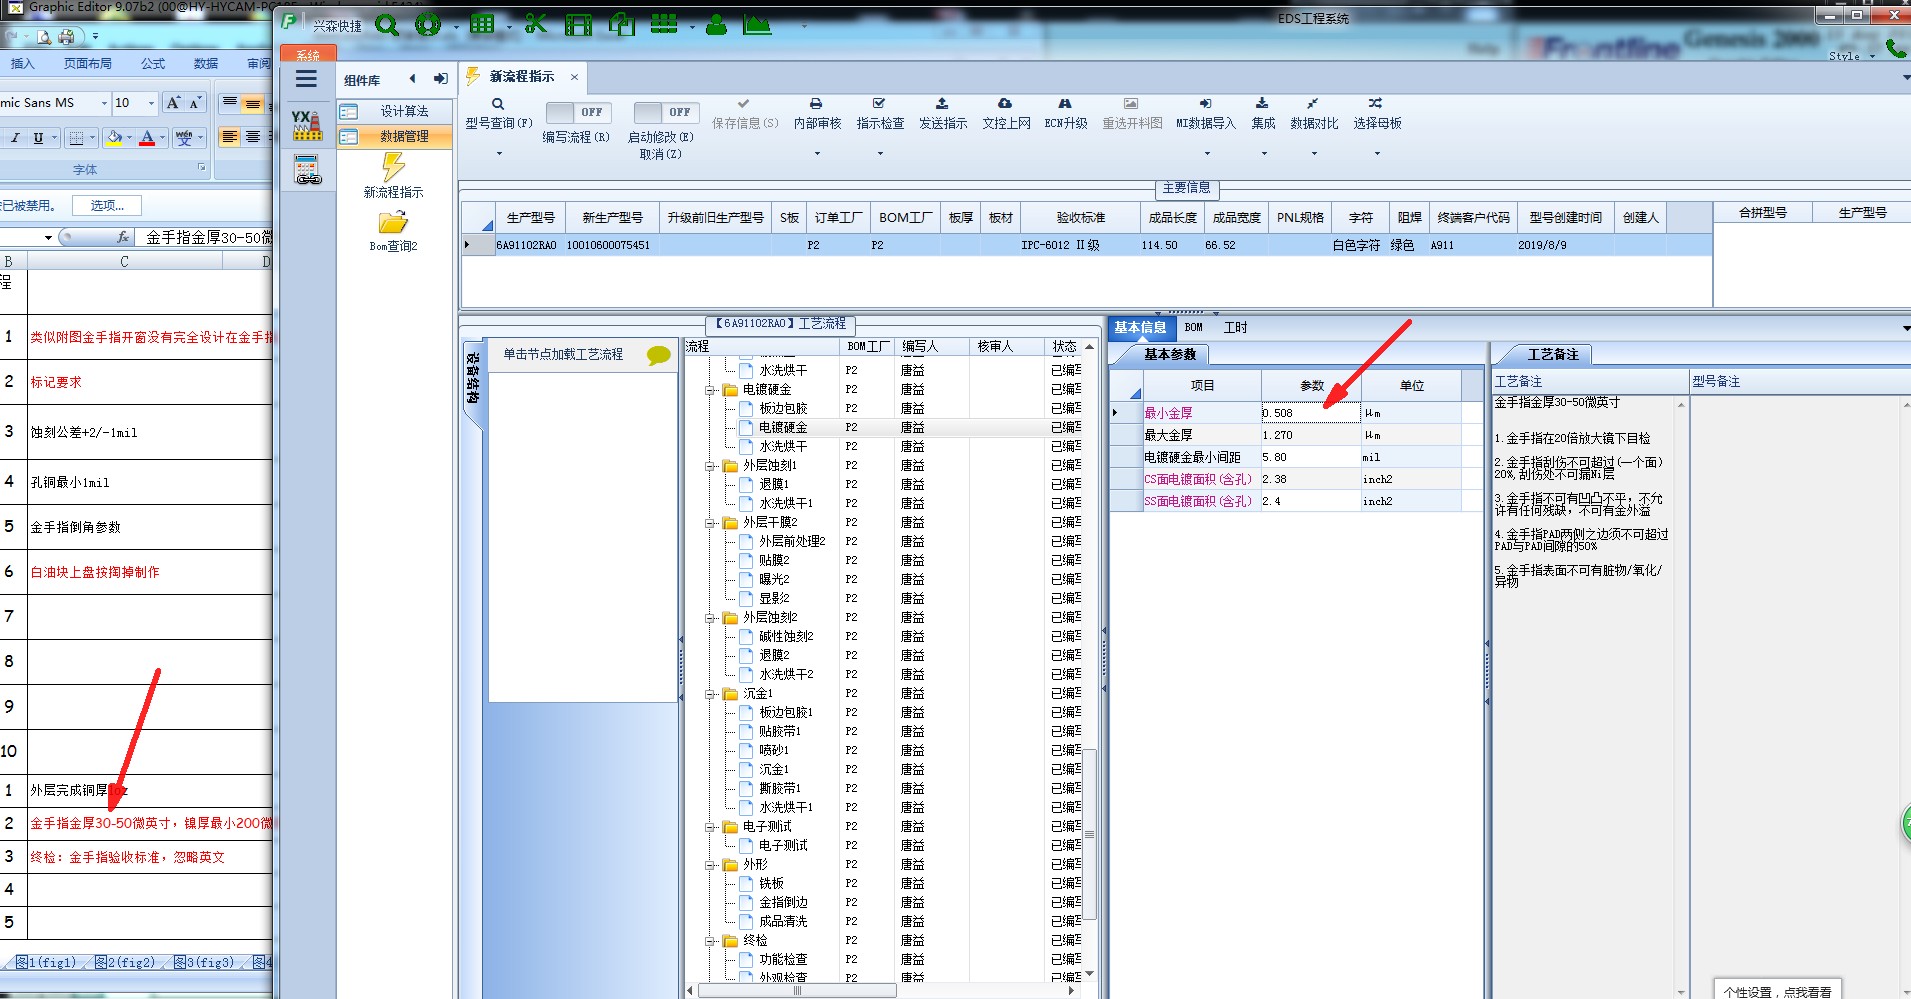The width and height of the screenshot is (1911, 999).
Task: Click 指示检查 check button
Action: pos(880,114)
